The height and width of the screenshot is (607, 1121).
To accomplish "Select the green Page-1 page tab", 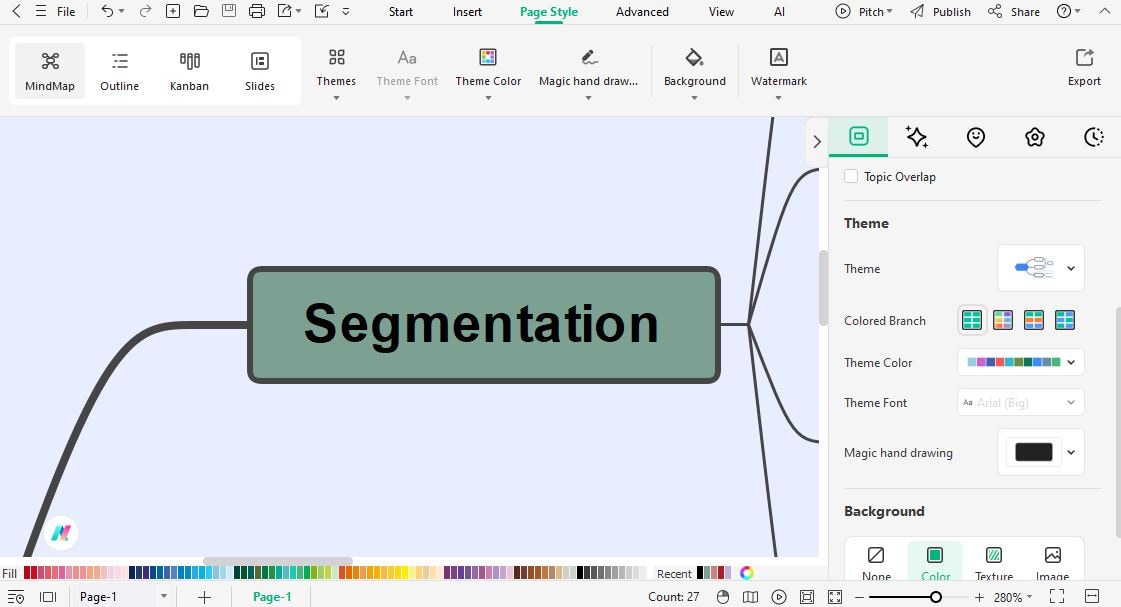I will [x=272, y=597].
